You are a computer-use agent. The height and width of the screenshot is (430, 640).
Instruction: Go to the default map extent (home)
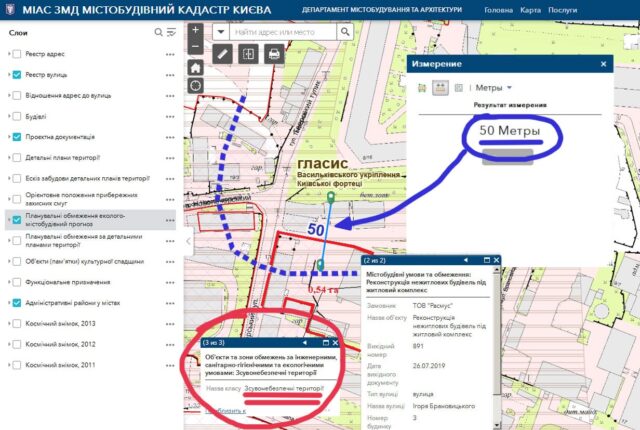195,66
